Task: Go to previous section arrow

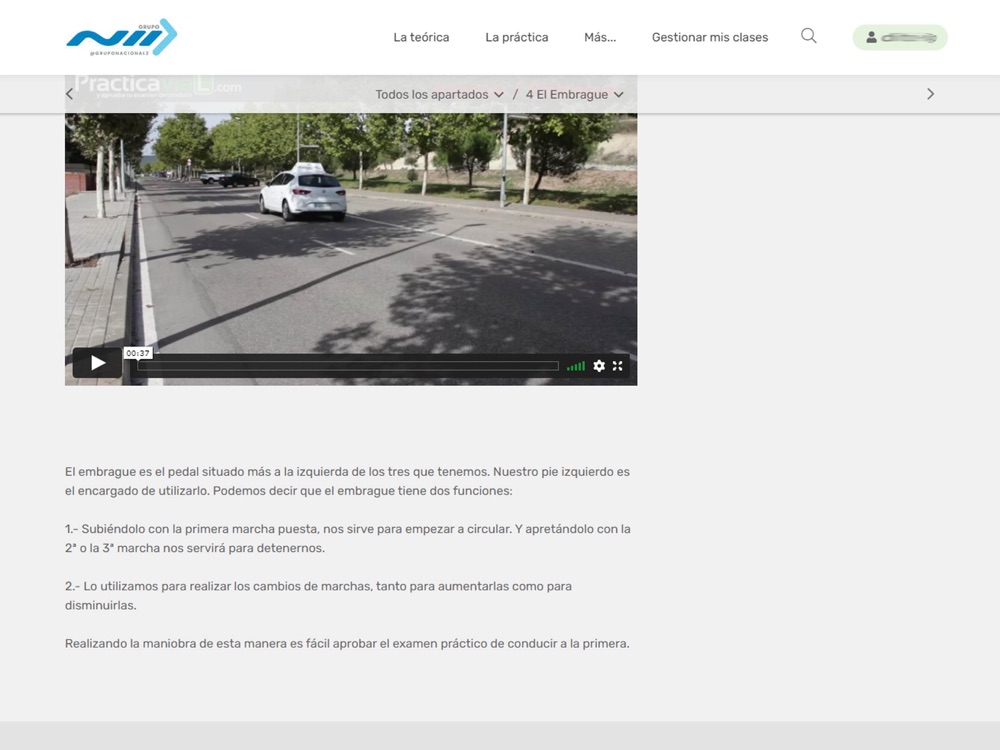Action: click(x=70, y=94)
